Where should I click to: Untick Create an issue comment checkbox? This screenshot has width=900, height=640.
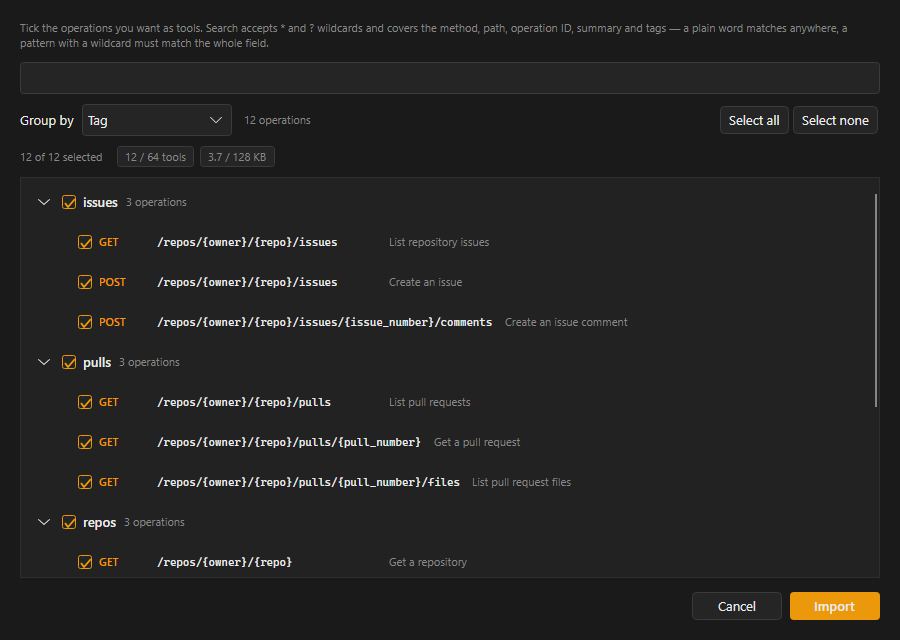[85, 322]
